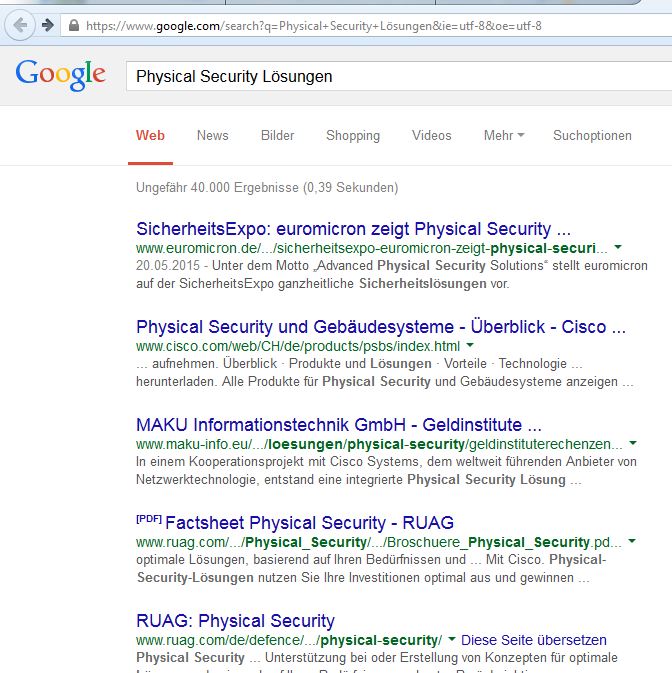Open the RUAG: Physical Security result
672x673 pixels.
click(235, 621)
